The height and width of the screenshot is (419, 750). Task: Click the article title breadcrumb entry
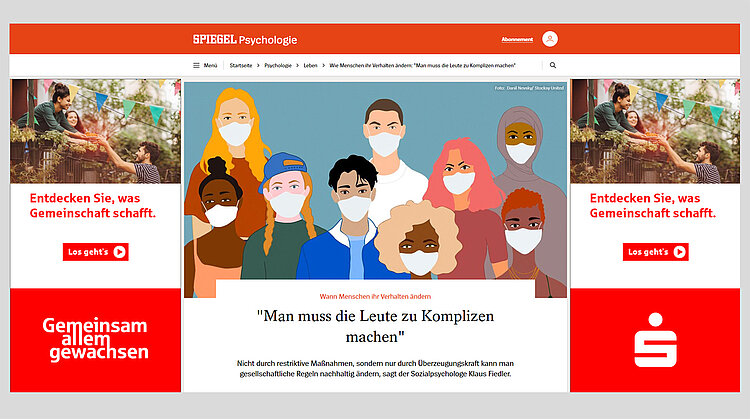coord(422,66)
